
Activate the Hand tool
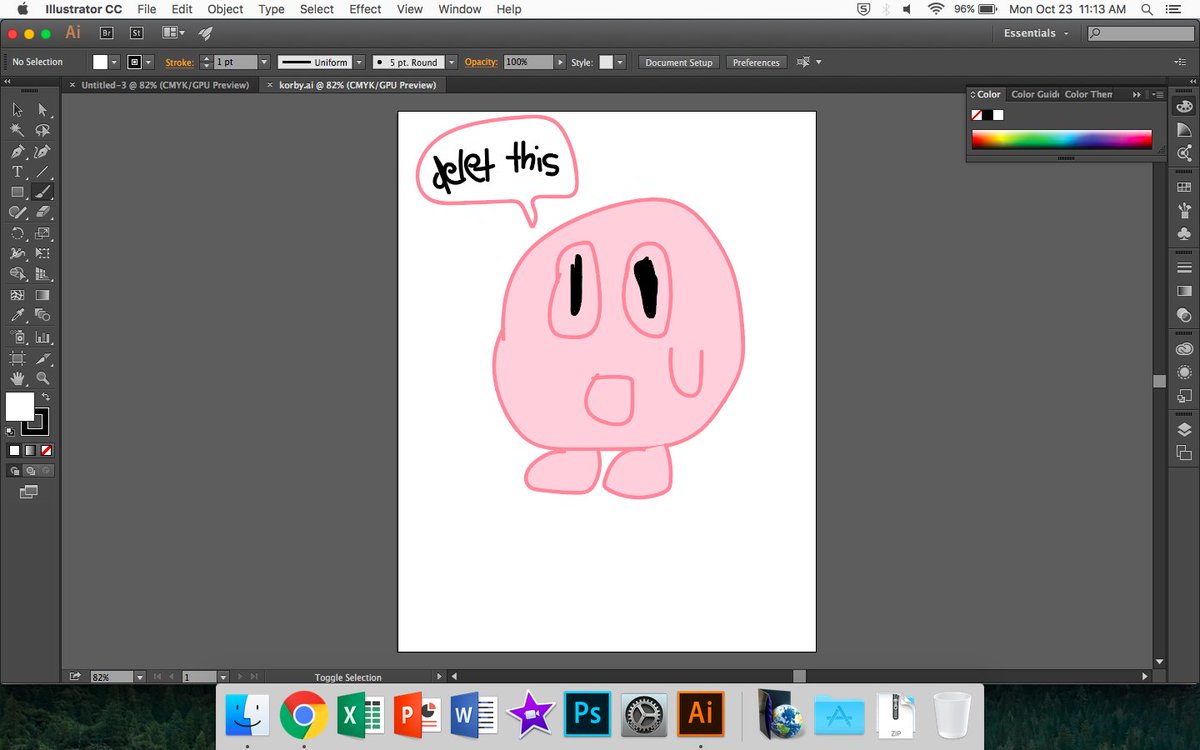click(x=17, y=379)
